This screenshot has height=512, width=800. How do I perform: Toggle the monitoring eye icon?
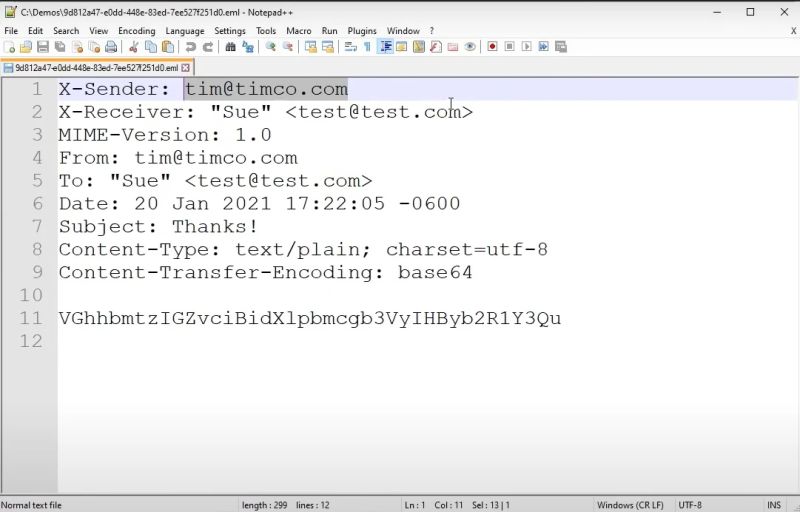coord(470,47)
